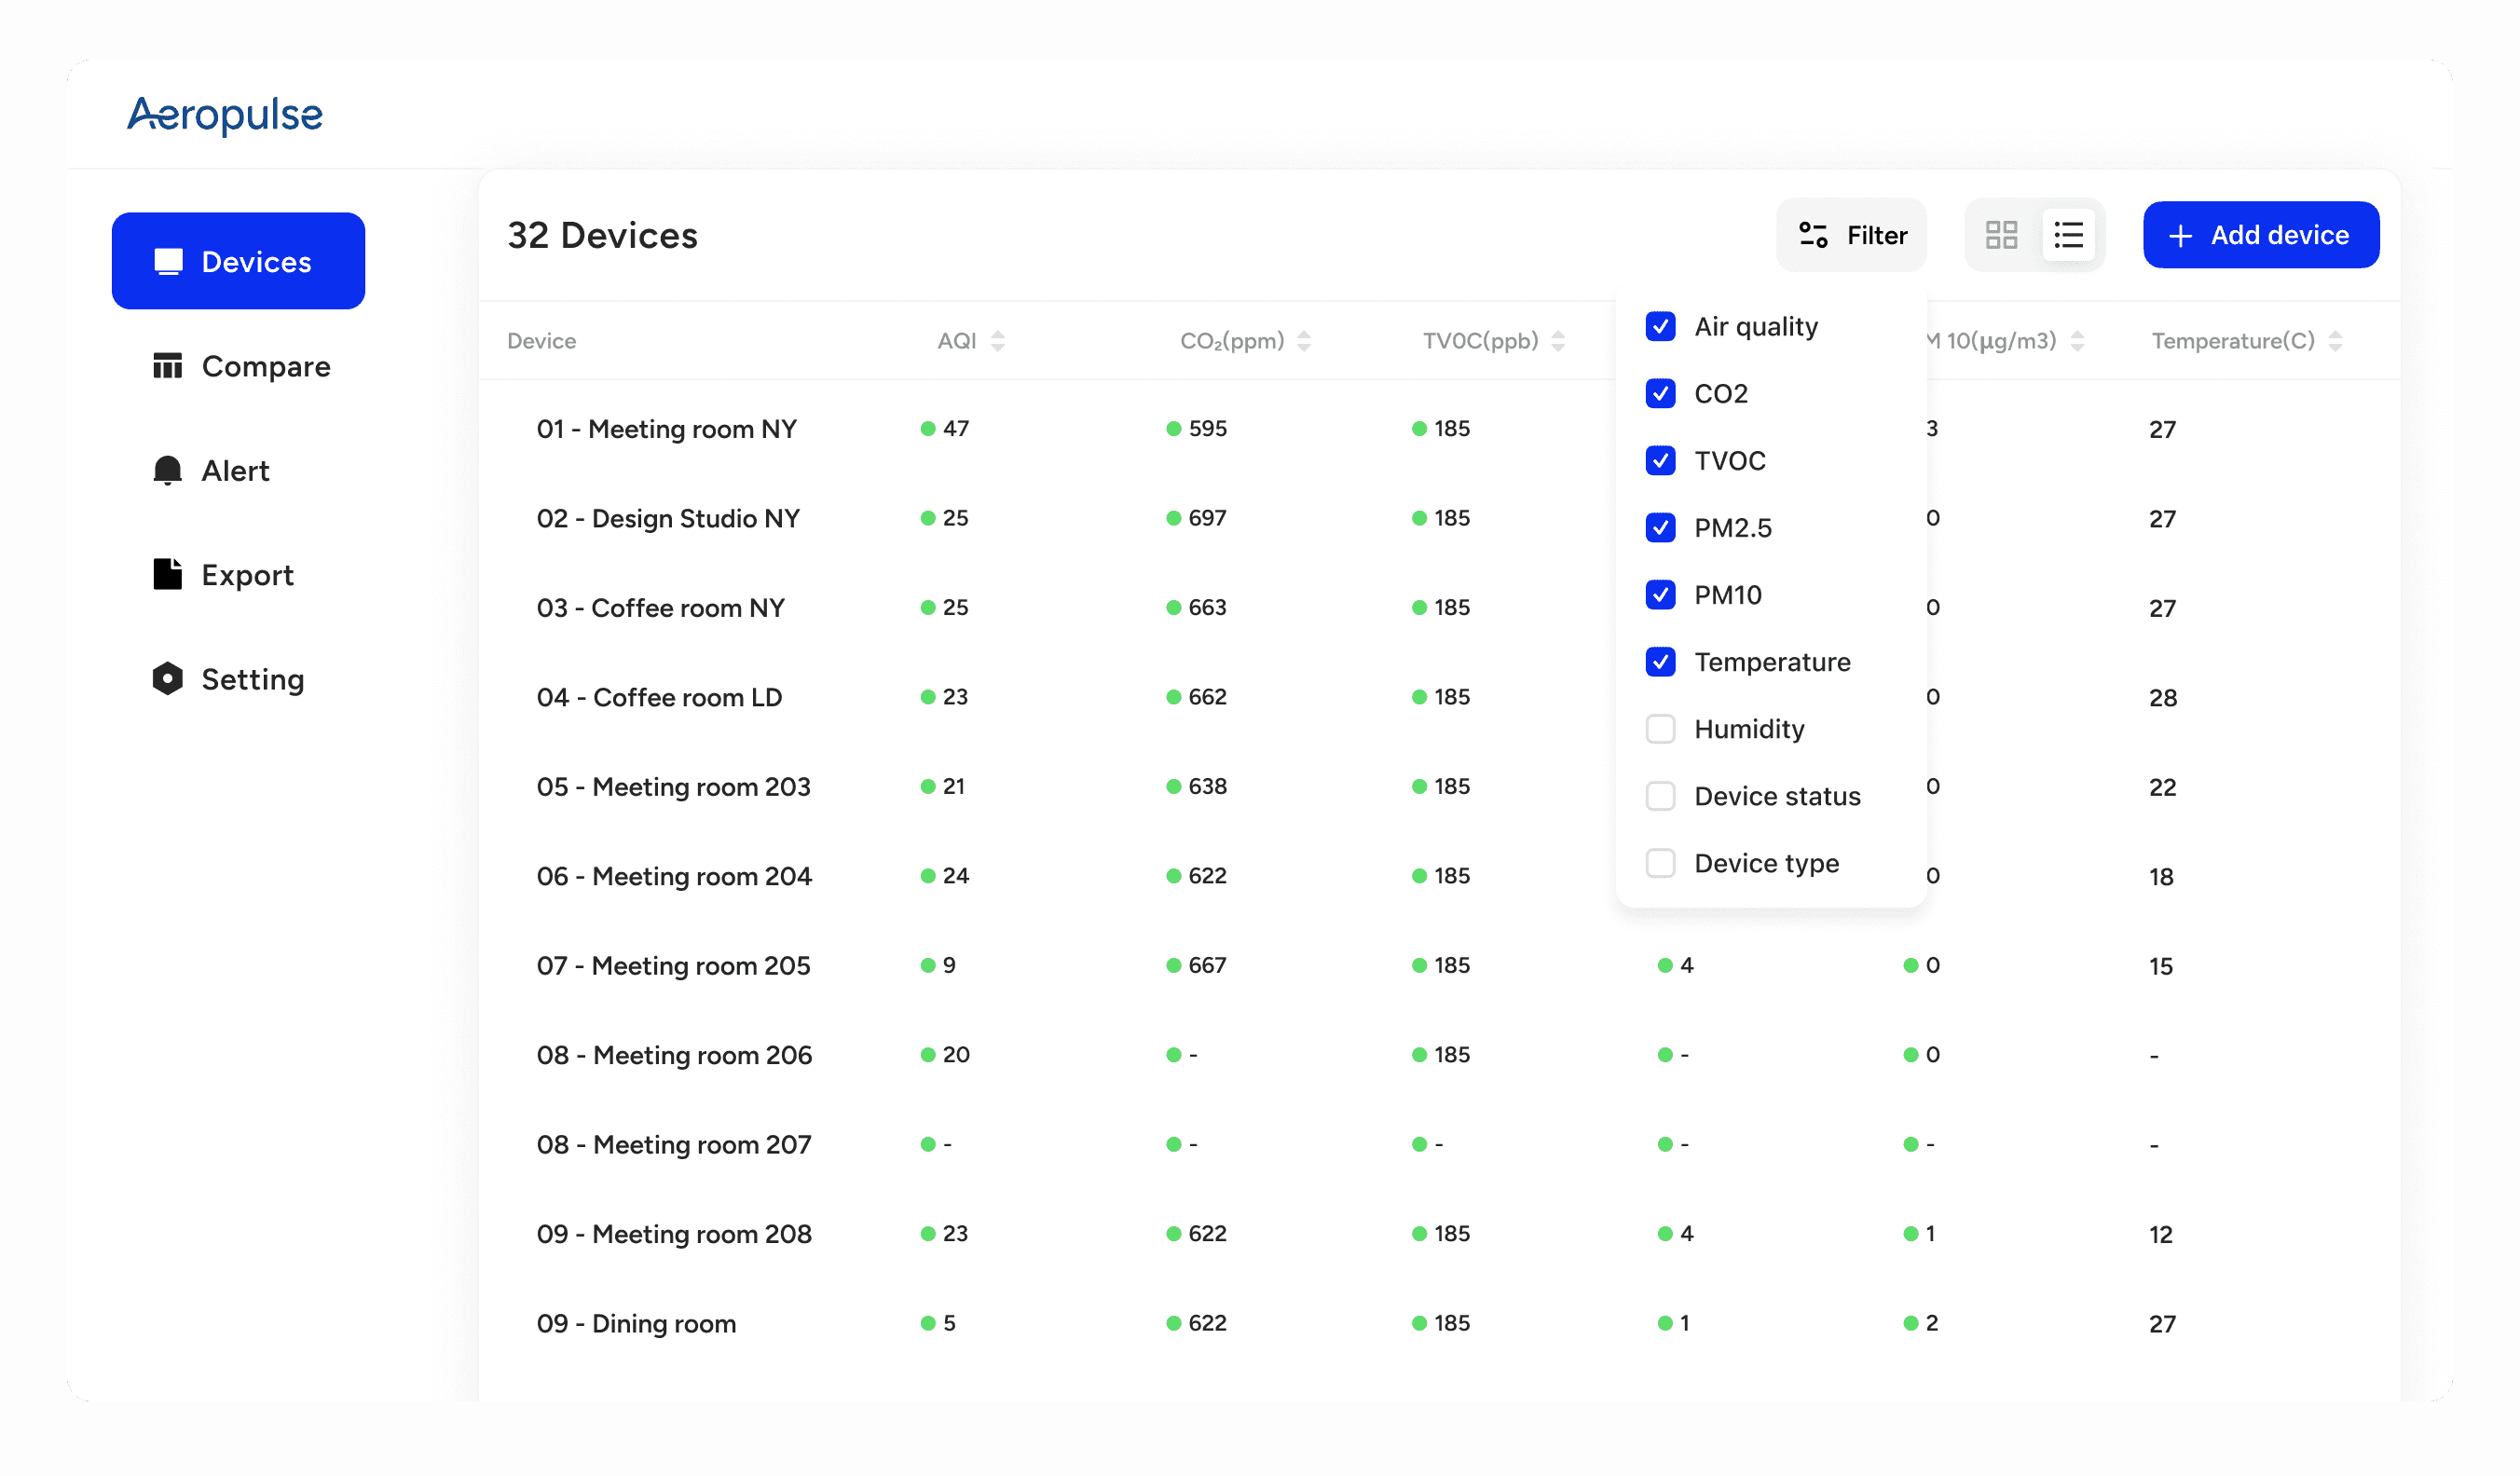Open the Devices sidebar menu

coord(238,261)
